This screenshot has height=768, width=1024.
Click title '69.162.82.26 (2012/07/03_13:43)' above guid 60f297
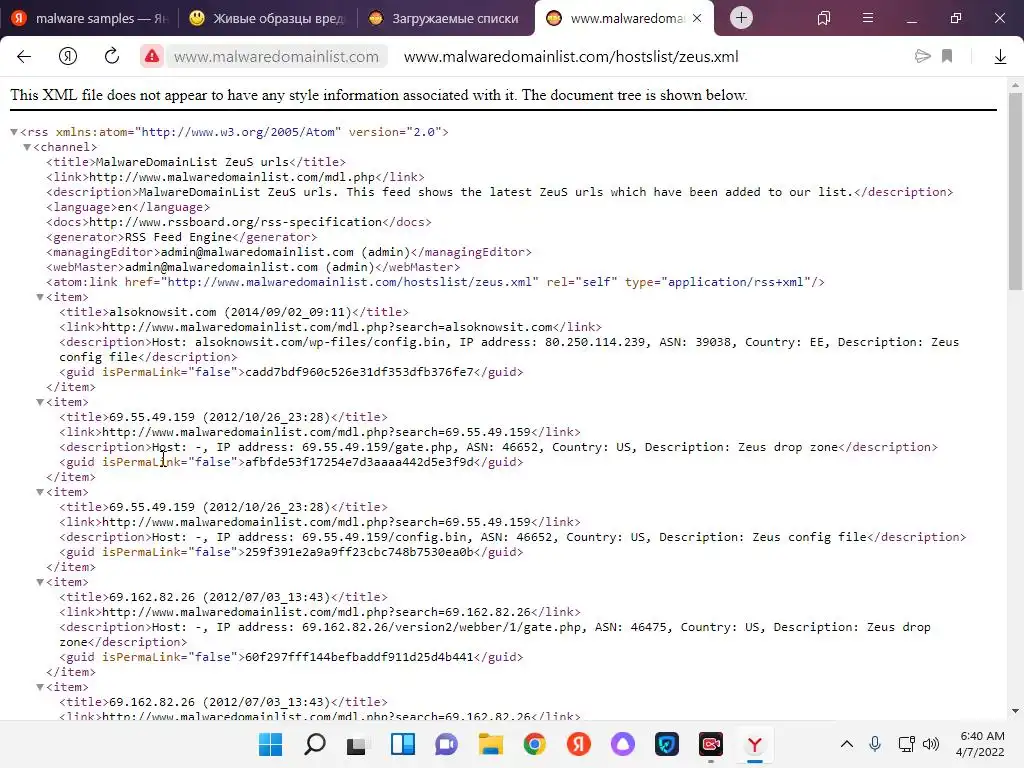coord(220,597)
